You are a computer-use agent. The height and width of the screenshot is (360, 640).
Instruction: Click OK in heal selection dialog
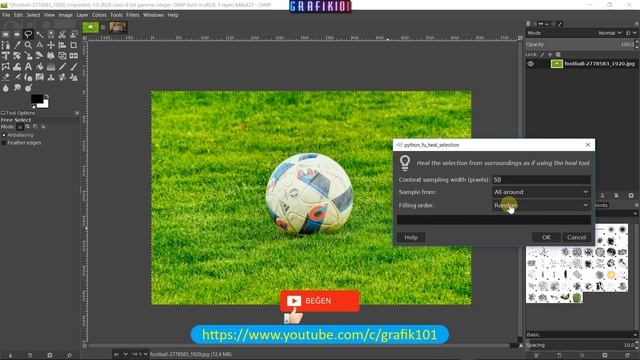point(546,237)
